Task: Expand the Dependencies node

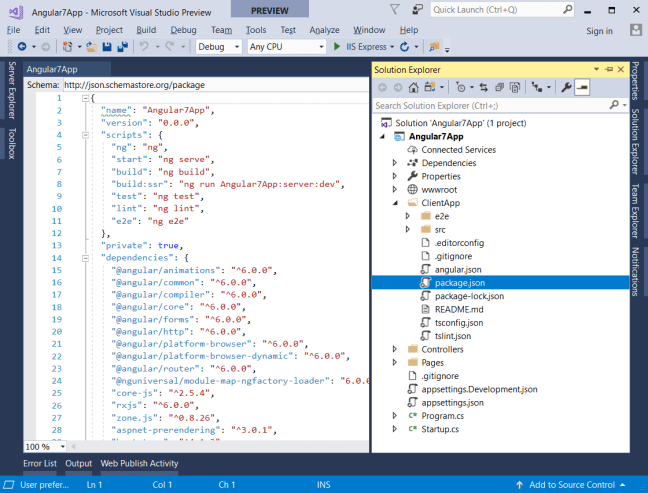Action: (395, 163)
